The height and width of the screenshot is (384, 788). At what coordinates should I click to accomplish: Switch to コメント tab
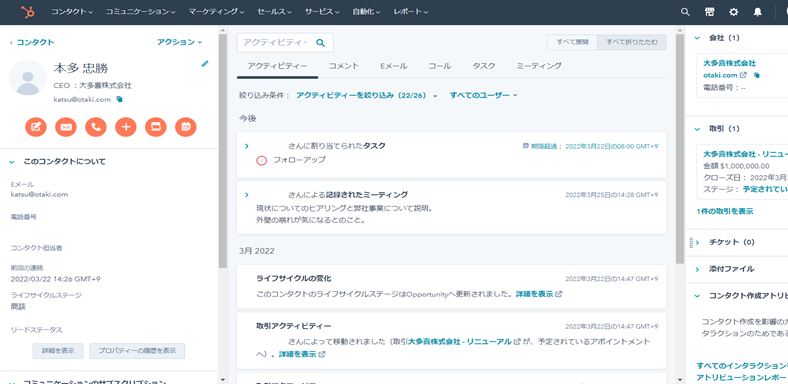point(344,66)
